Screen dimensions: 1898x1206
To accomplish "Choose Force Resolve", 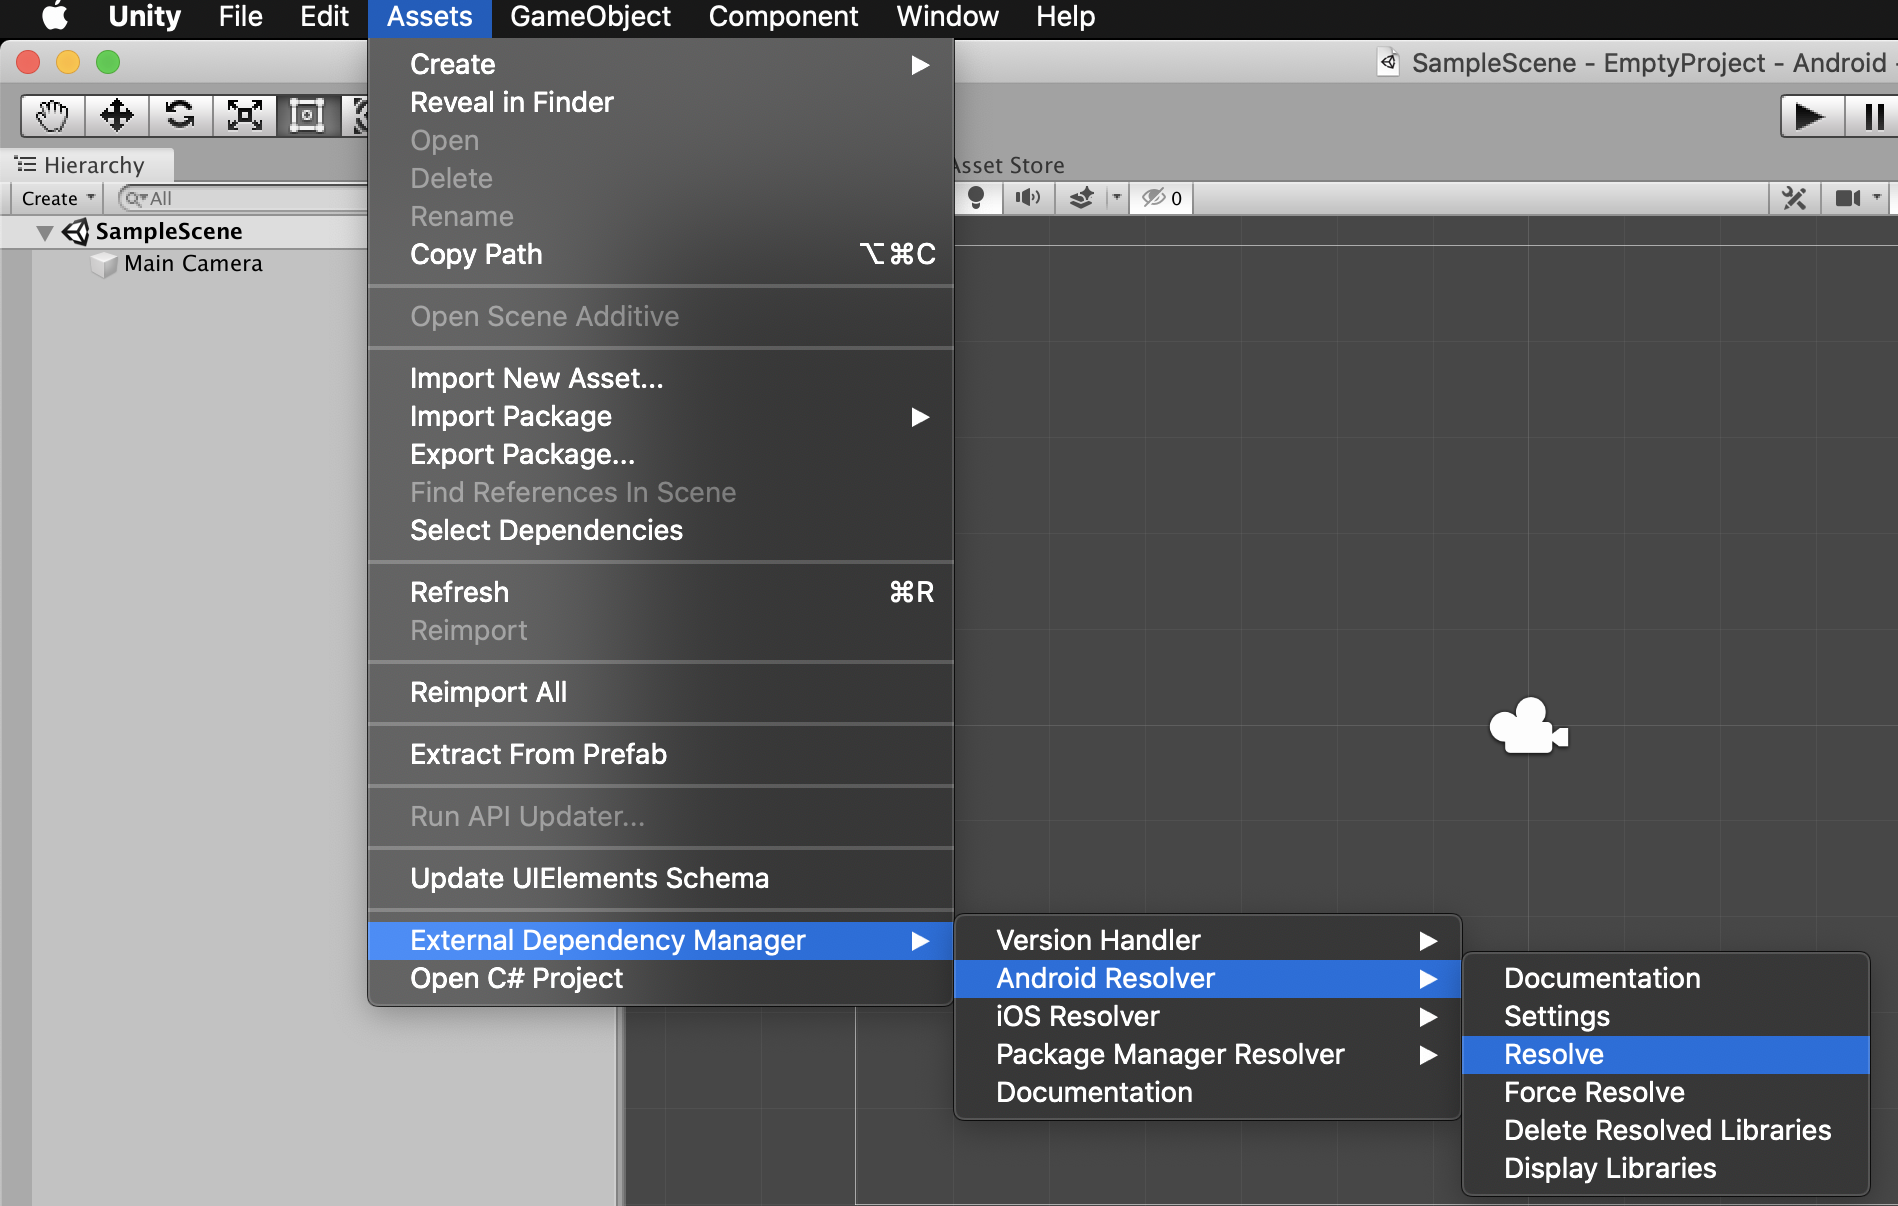I will click(x=1666, y=1092).
